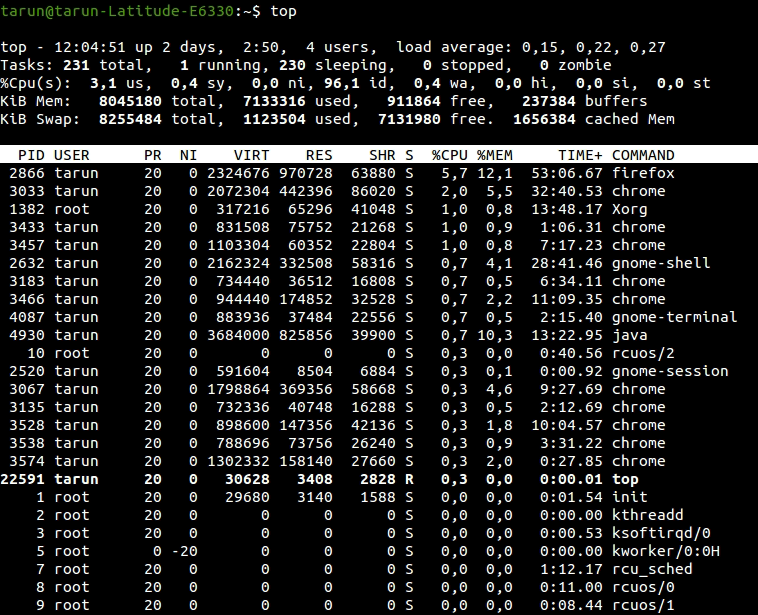
Task: Click the COMMAND column header
Action: coord(643,155)
